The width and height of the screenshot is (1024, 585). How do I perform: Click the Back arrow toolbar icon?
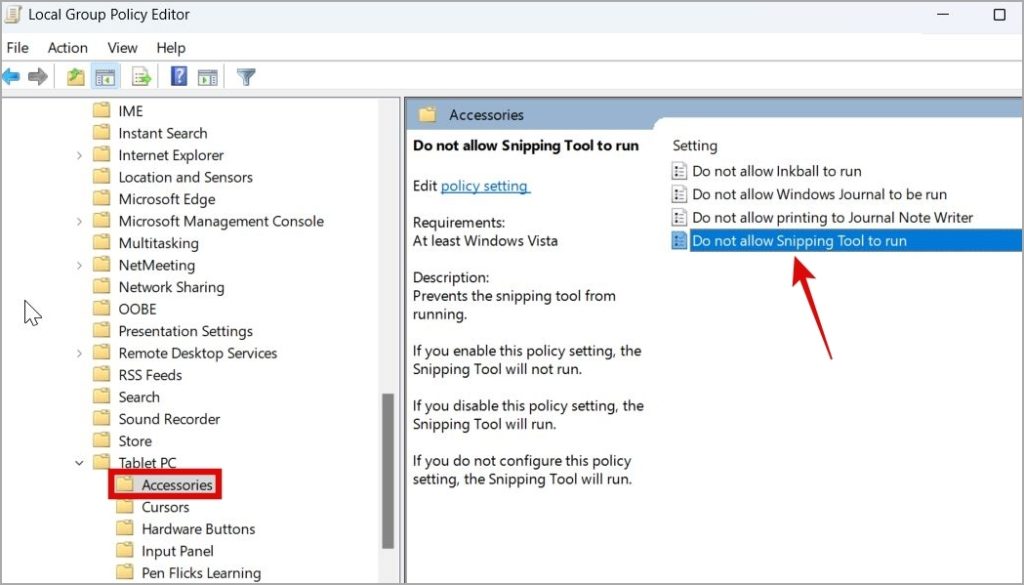click(x=10, y=77)
